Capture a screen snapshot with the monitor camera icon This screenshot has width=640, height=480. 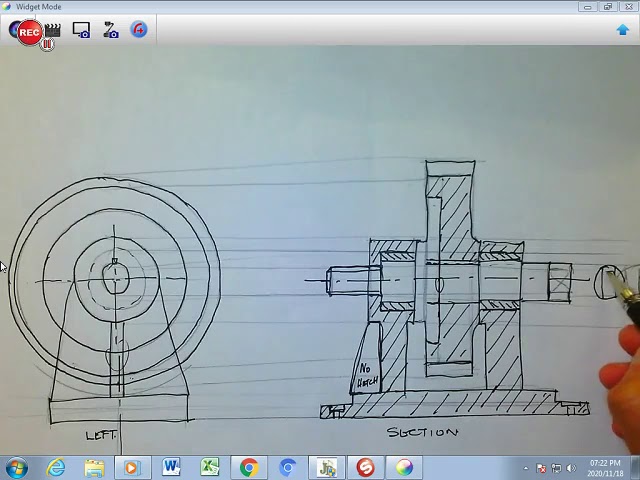pos(82,31)
